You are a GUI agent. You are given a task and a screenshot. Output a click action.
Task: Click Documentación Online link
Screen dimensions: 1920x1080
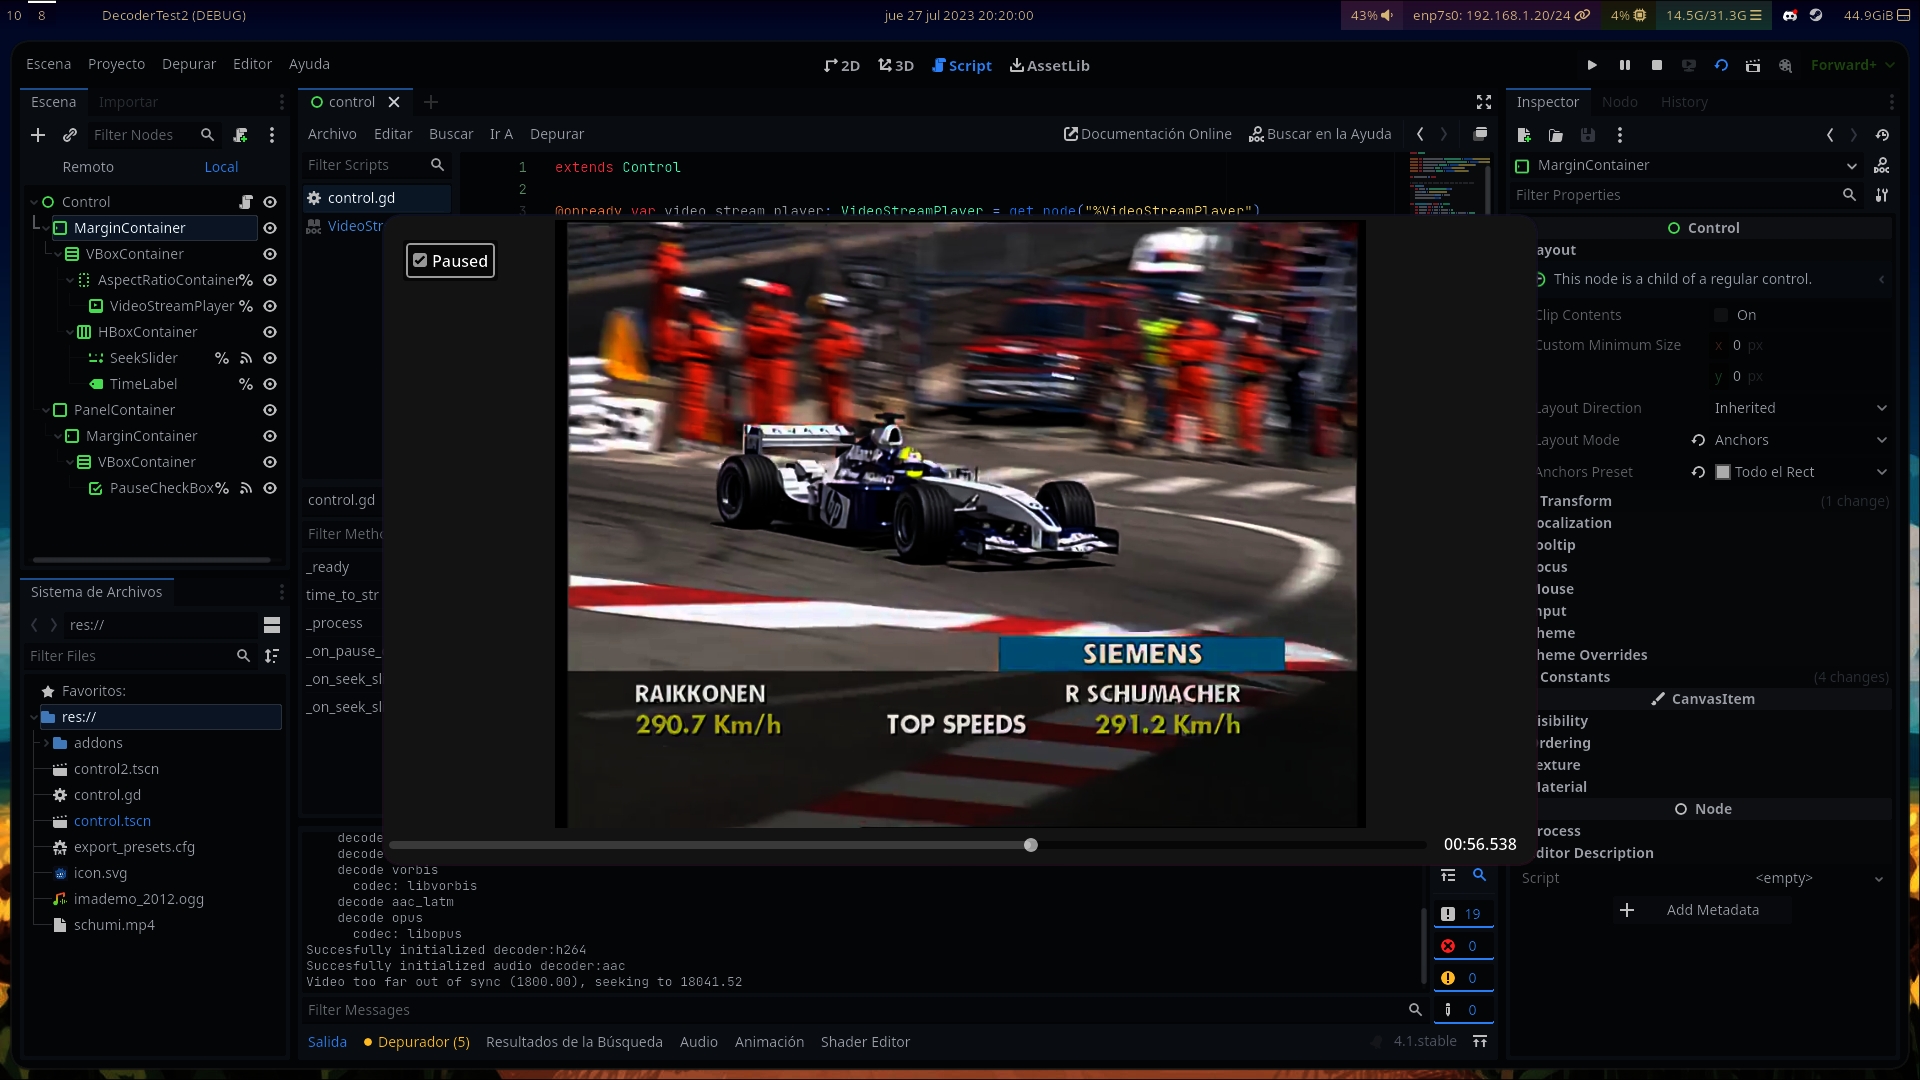(1147, 134)
